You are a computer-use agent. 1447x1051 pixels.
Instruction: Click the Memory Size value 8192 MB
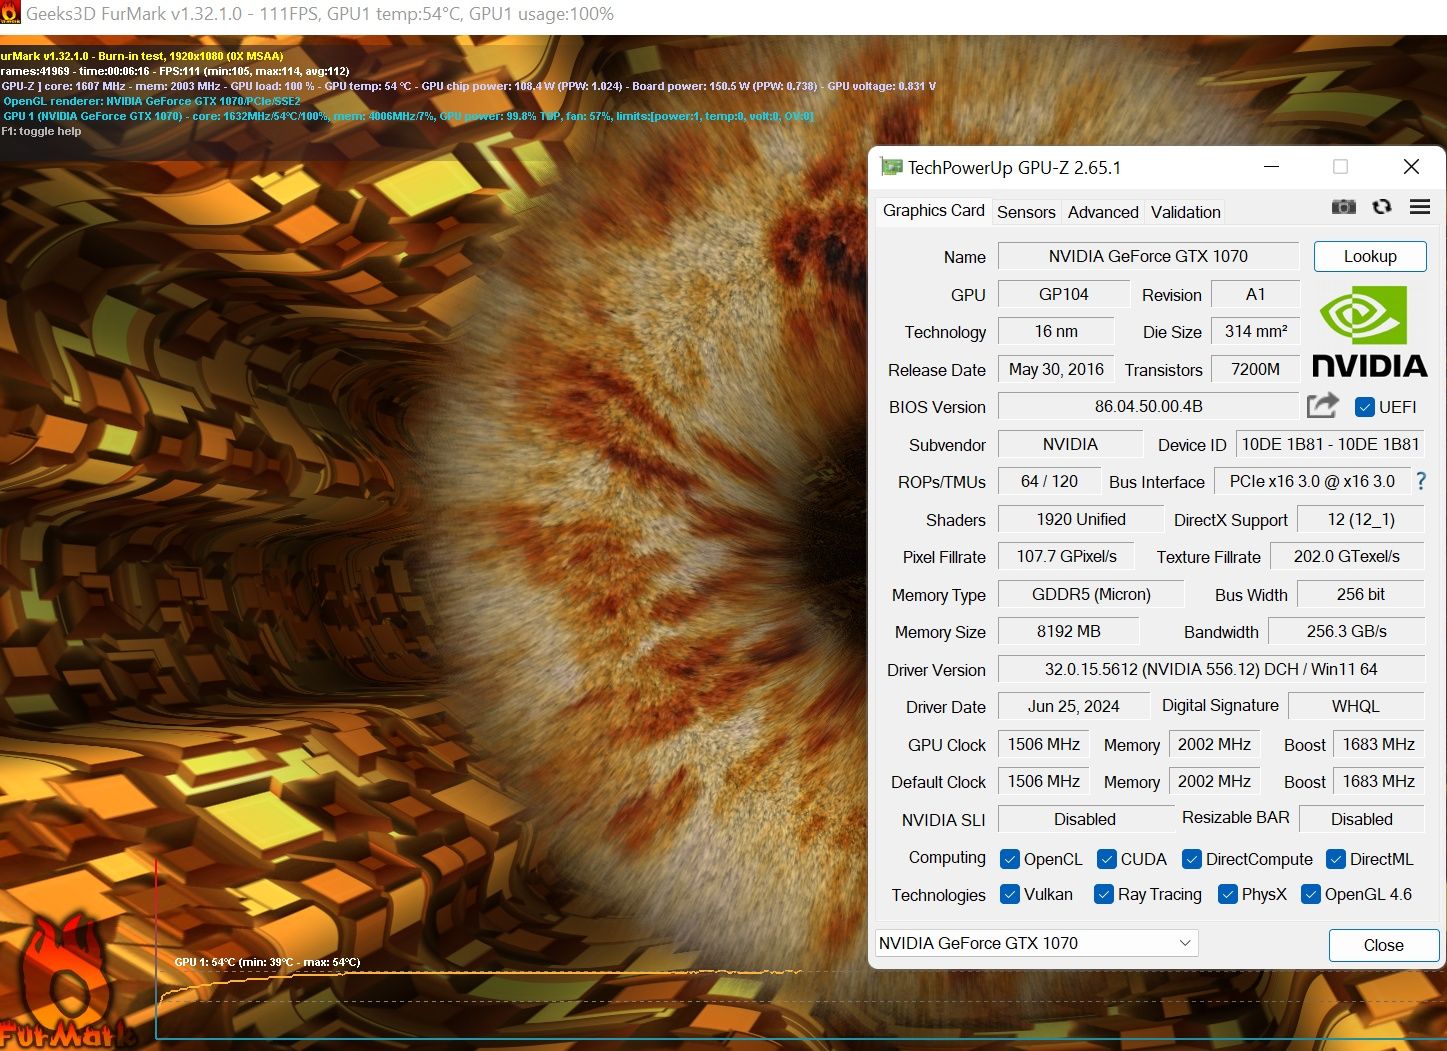(1068, 631)
